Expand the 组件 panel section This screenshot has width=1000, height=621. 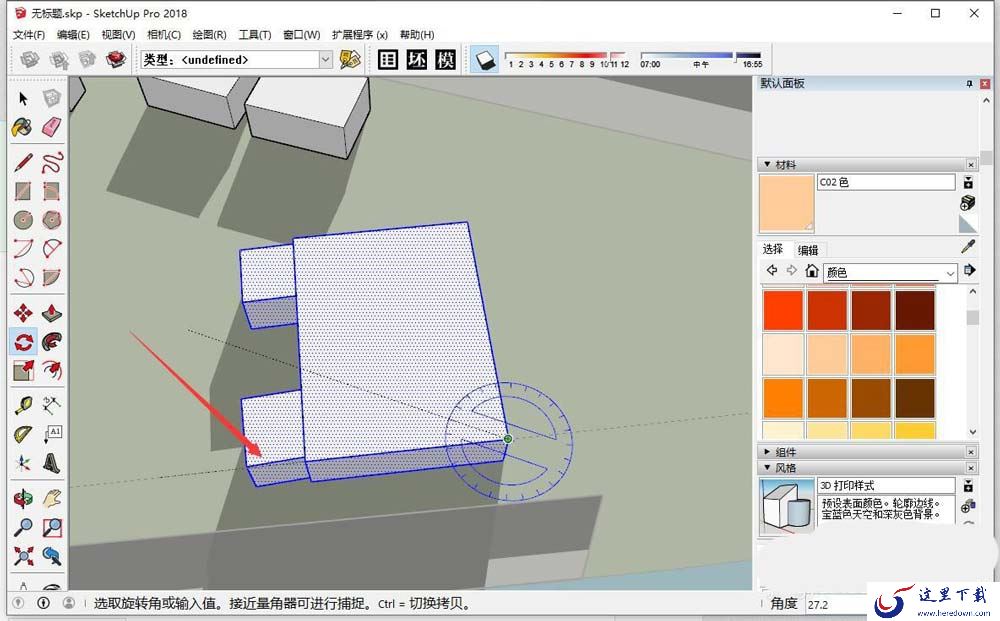pyautogui.click(x=767, y=451)
